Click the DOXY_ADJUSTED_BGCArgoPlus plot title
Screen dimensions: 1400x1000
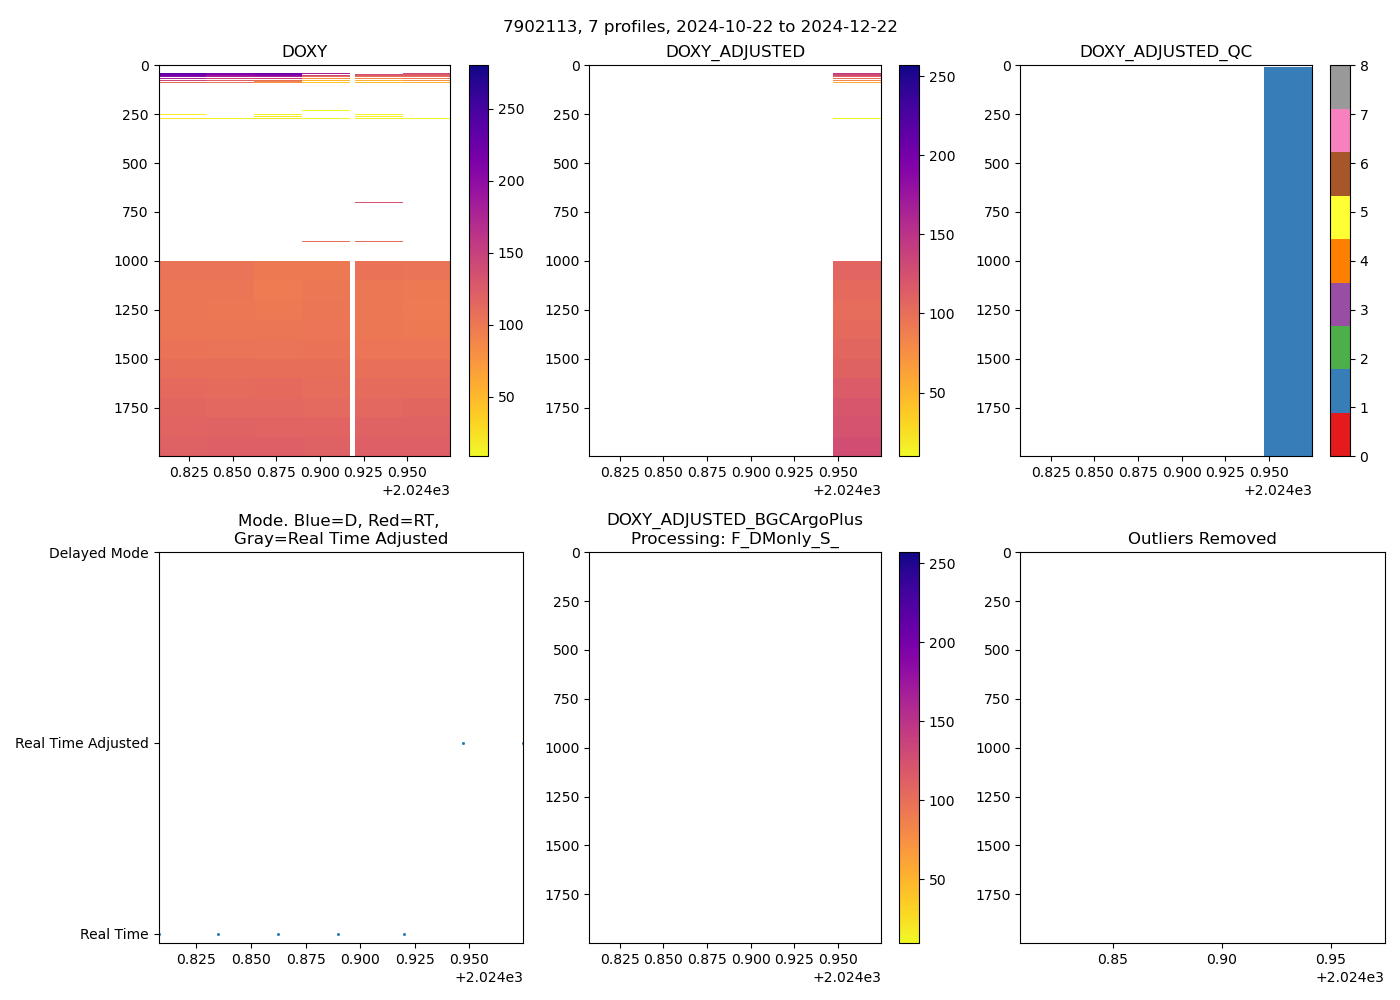[x=734, y=529]
